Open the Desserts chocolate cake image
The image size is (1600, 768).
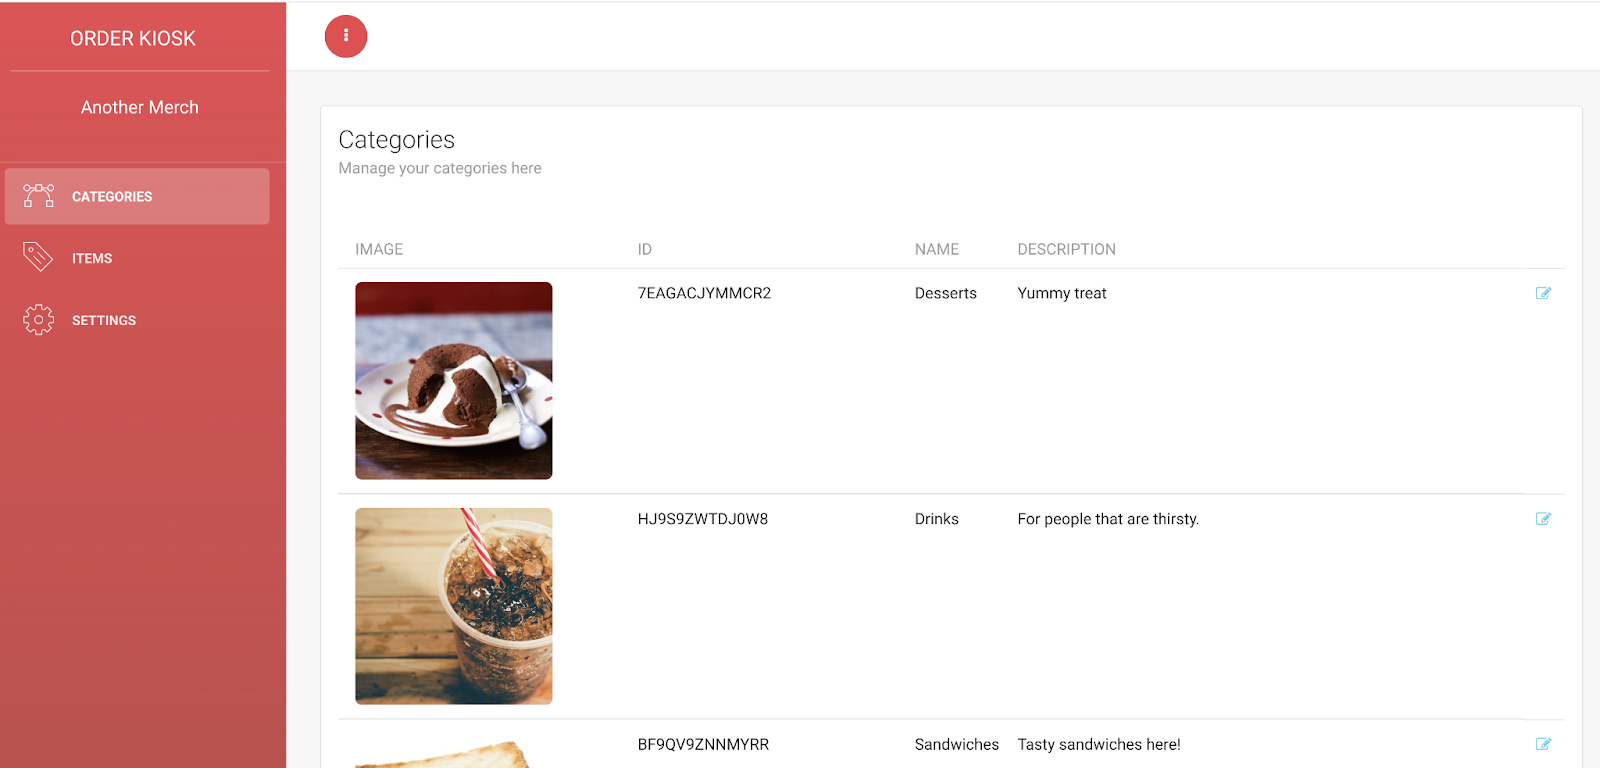[454, 380]
